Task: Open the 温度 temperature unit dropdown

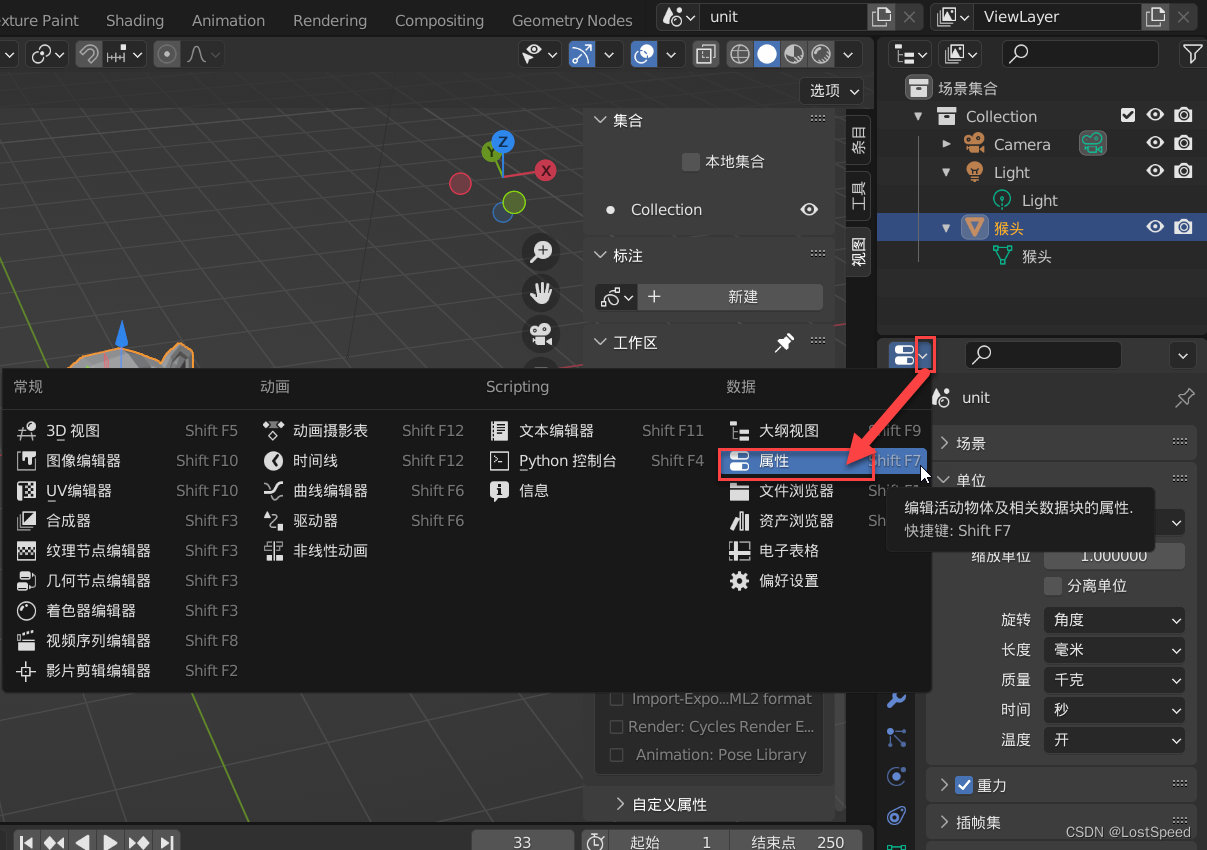Action: 1113,740
